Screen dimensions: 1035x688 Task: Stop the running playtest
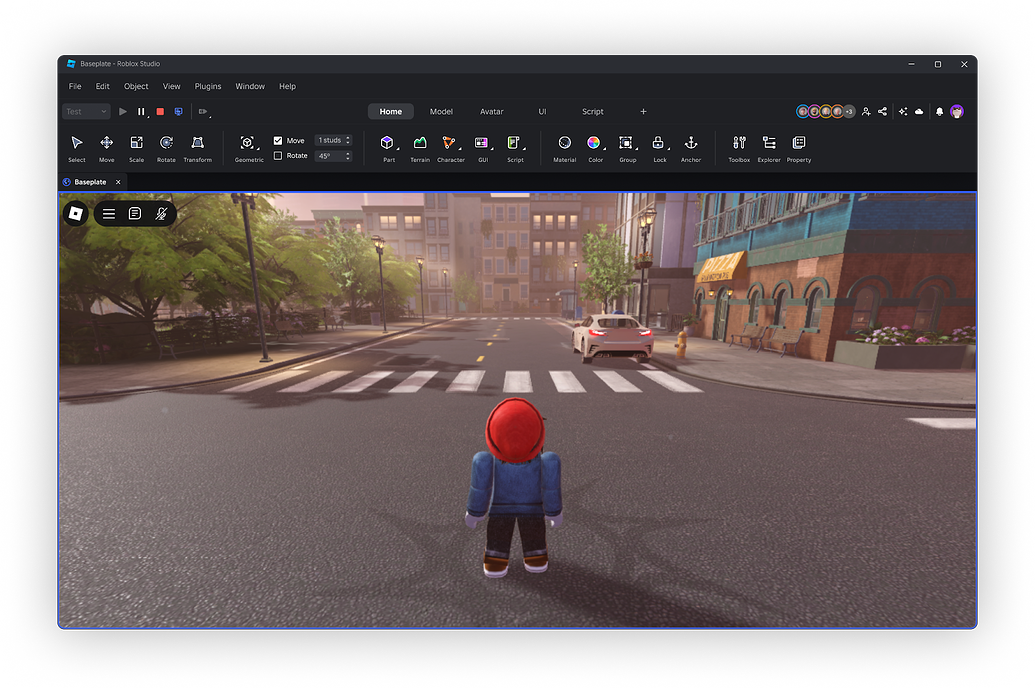[160, 111]
